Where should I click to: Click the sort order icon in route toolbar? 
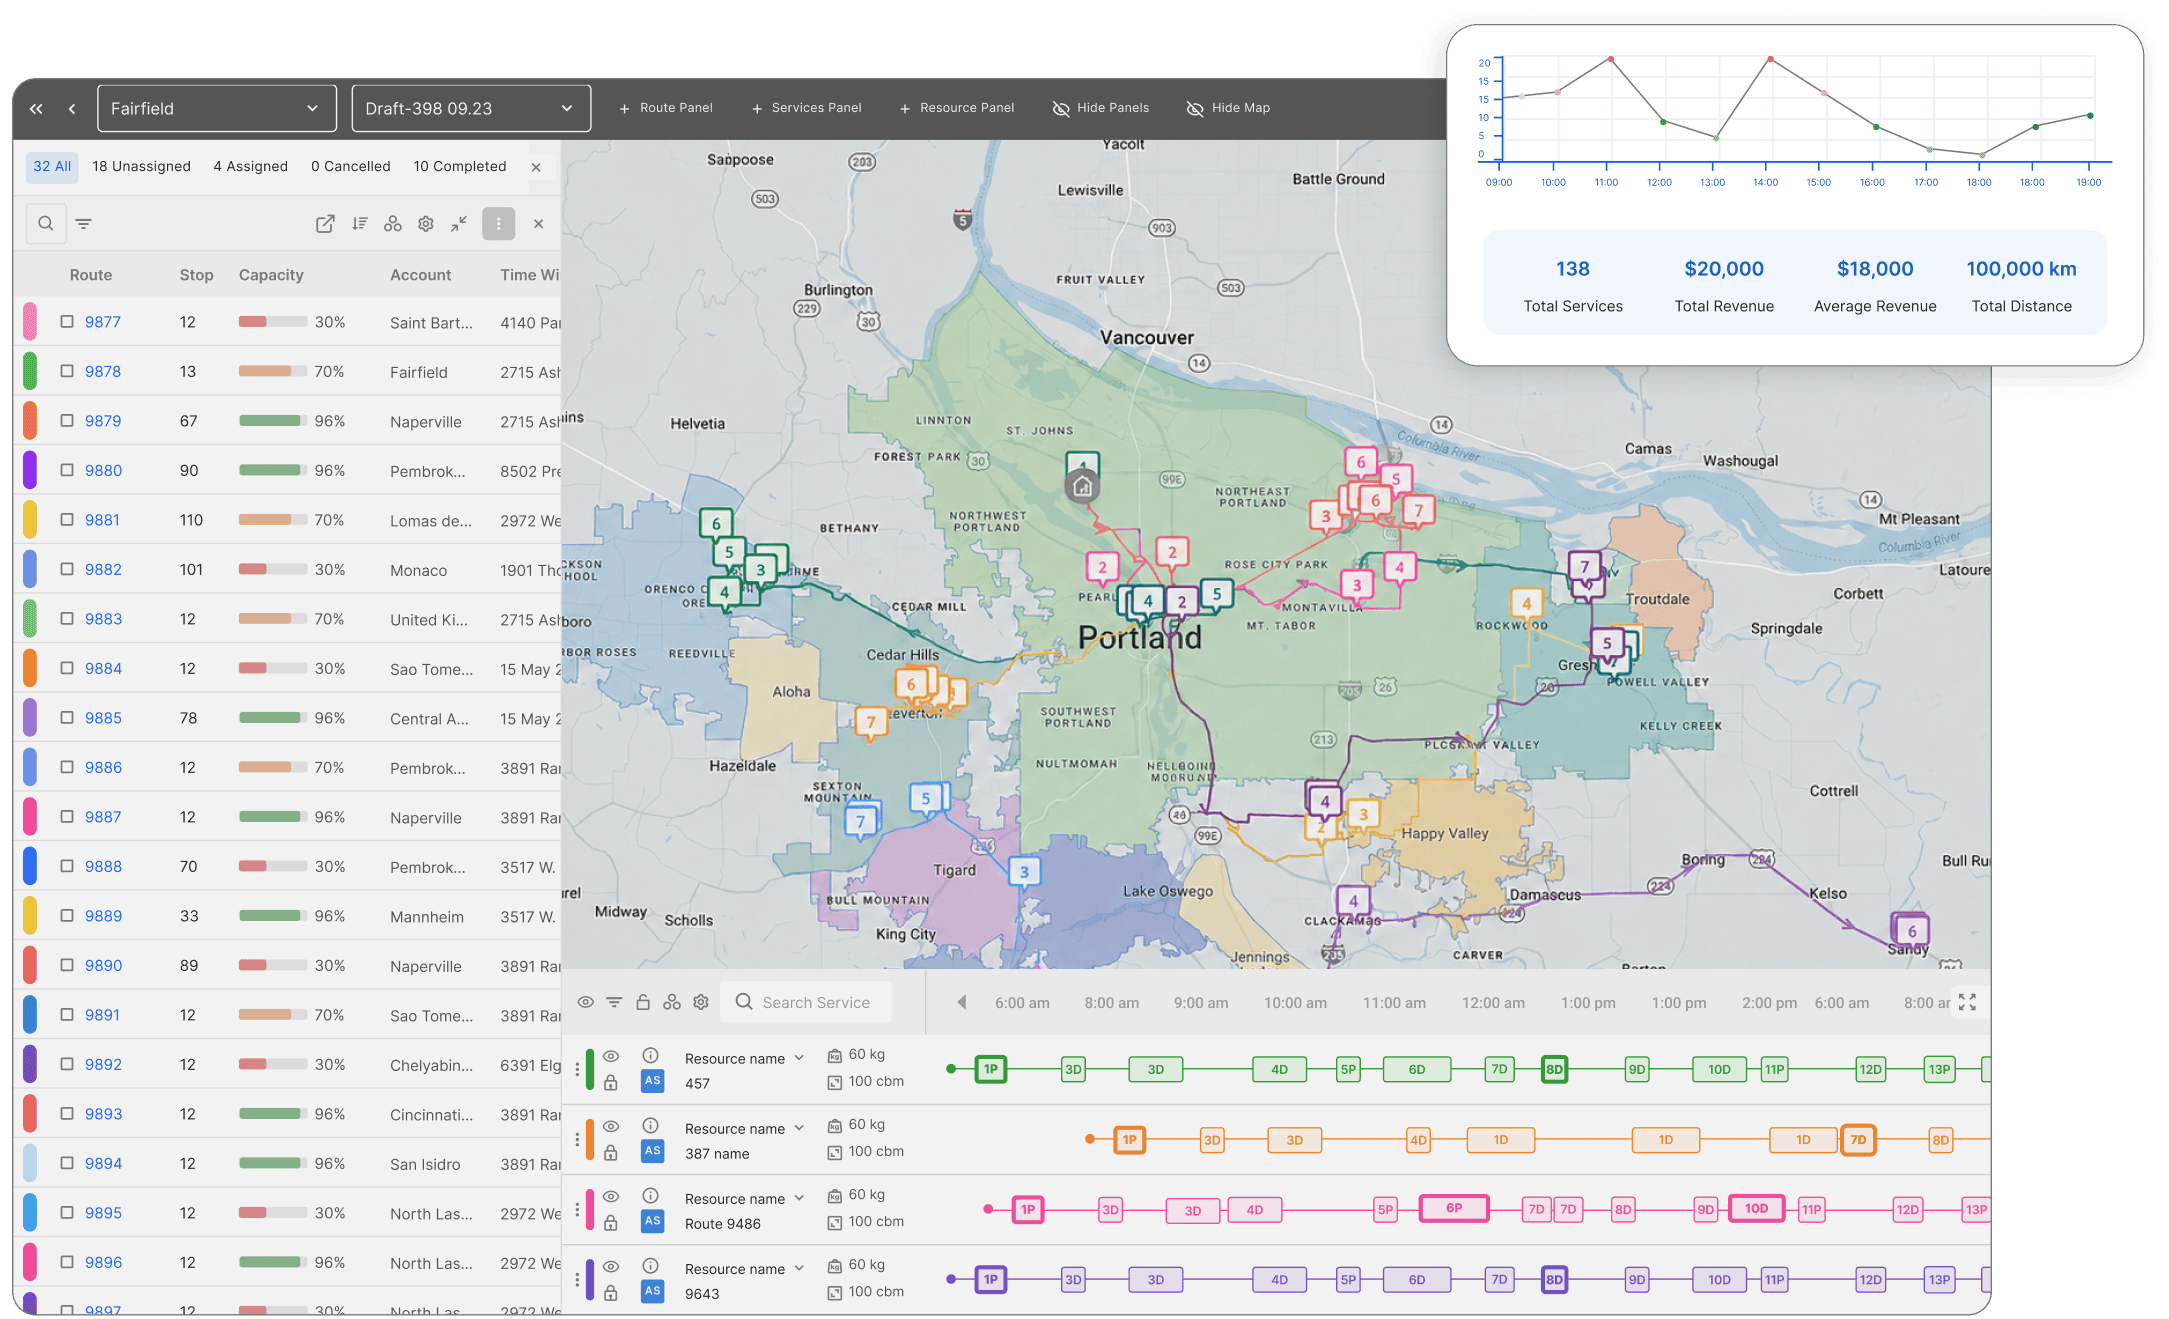[x=360, y=224]
